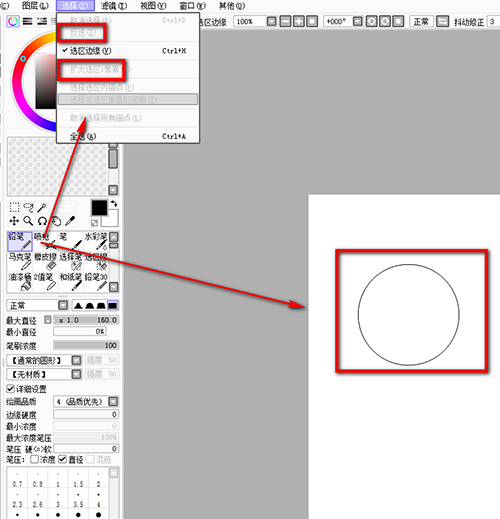This screenshot has width=500, height=519.
Task: Click the zoom in plus button
Action: click(299, 22)
